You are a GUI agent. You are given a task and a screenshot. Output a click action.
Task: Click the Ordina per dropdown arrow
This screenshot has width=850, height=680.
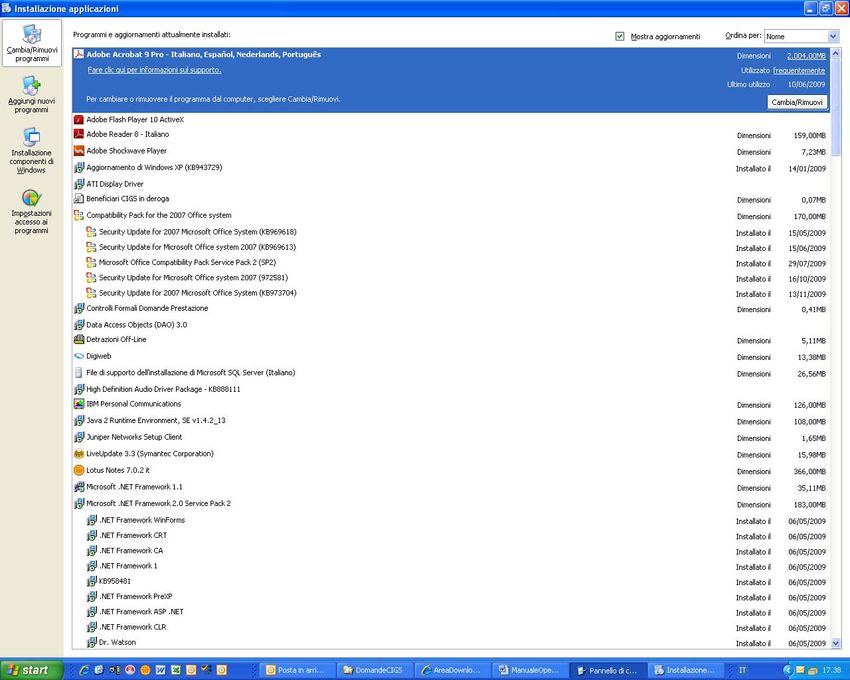point(832,36)
